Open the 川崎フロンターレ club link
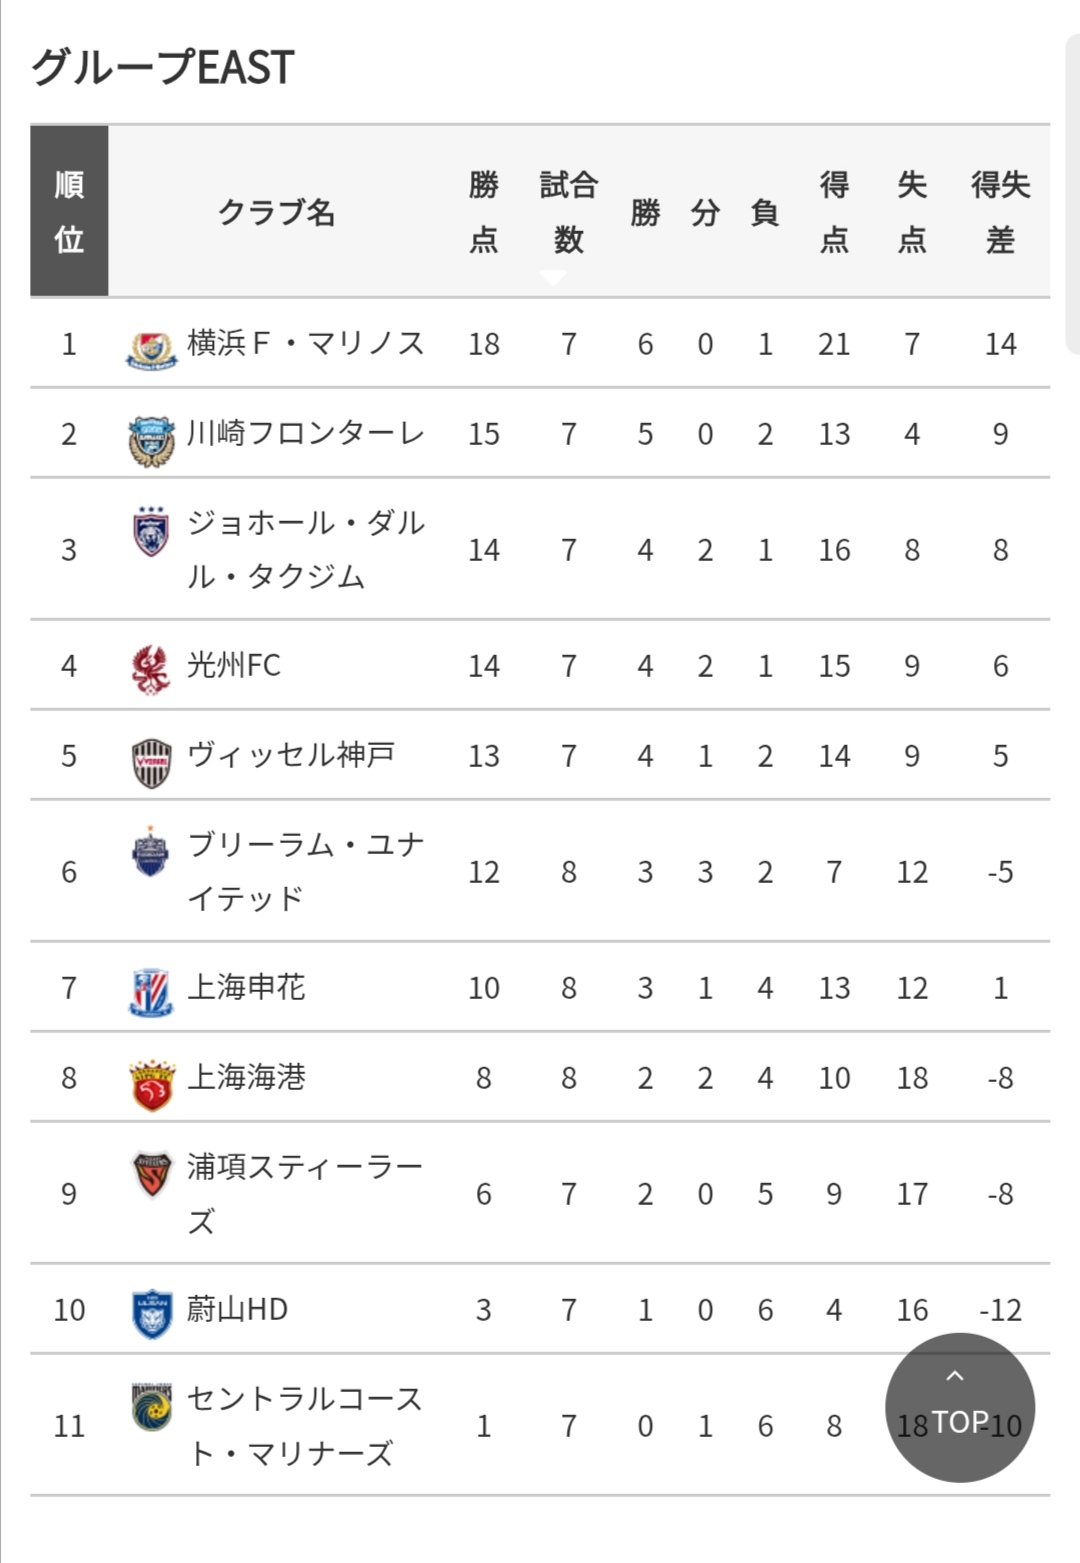 [306, 433]
